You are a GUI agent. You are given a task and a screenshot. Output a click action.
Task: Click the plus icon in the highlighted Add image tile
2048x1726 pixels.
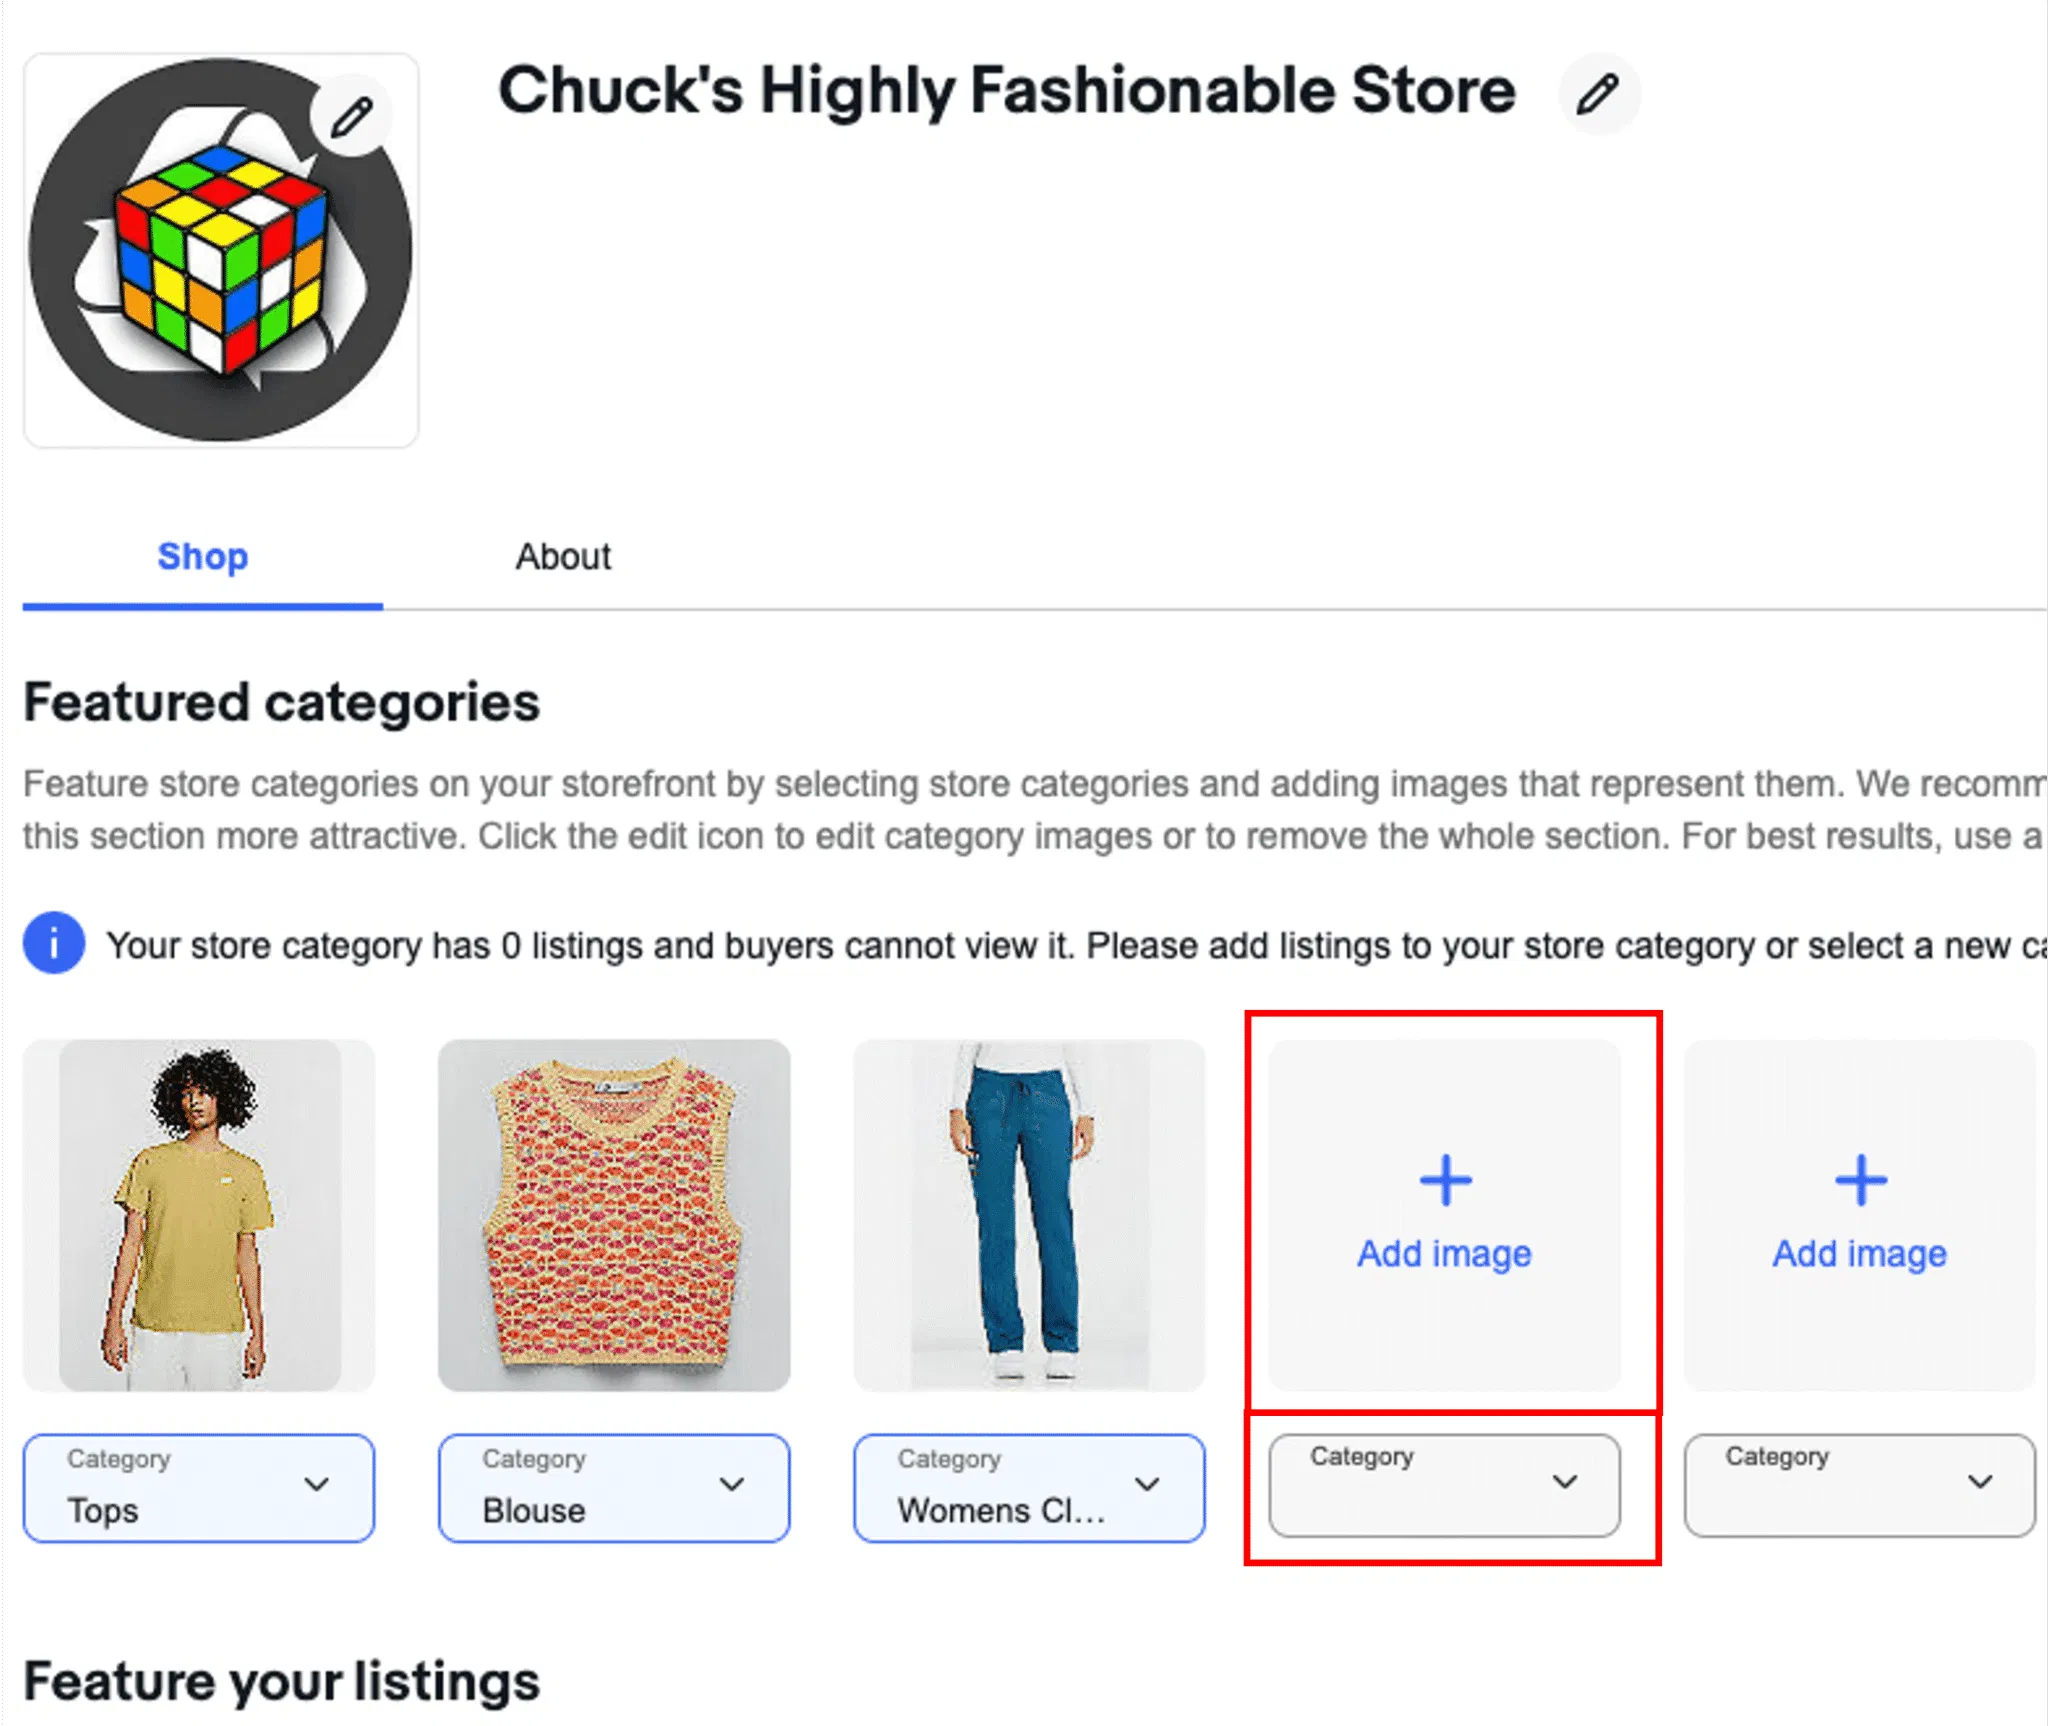[x=1445, y=1180]
